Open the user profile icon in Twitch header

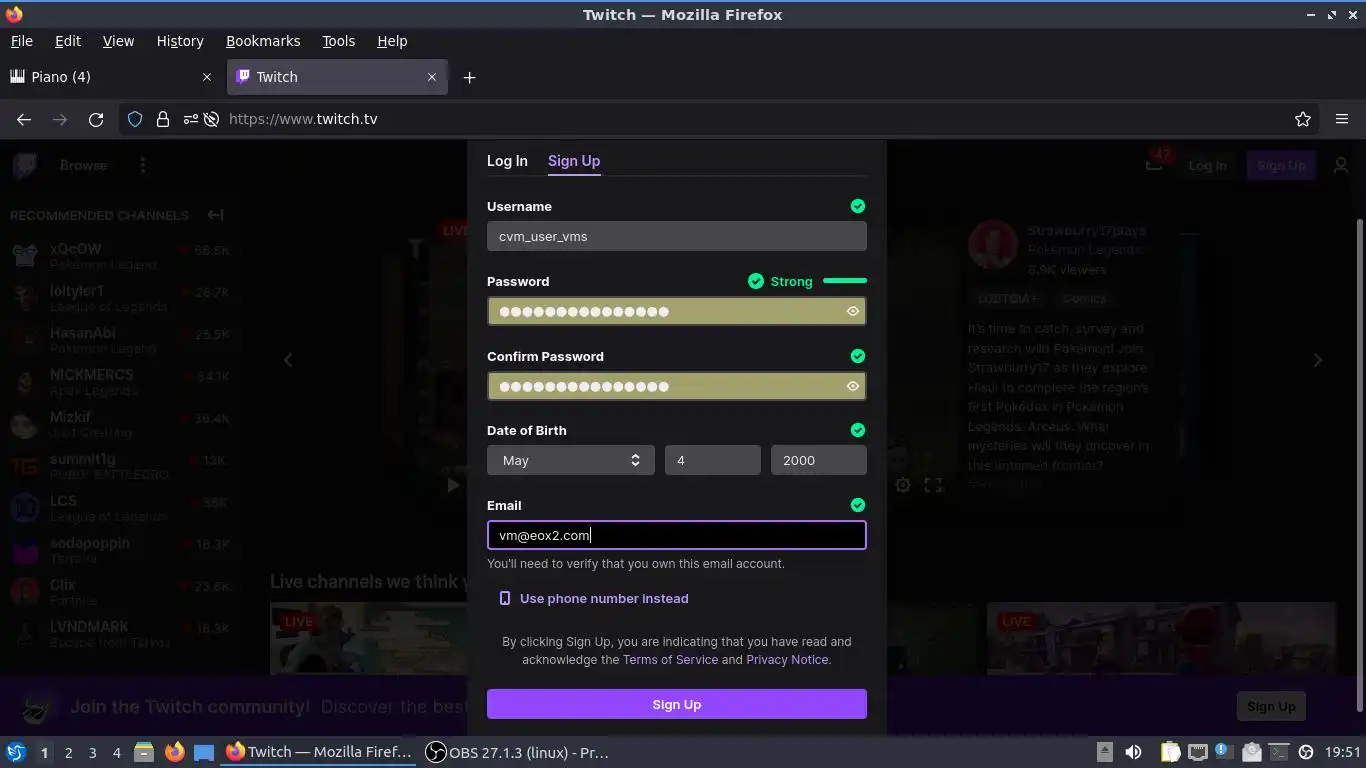(x=1341, y=165)
